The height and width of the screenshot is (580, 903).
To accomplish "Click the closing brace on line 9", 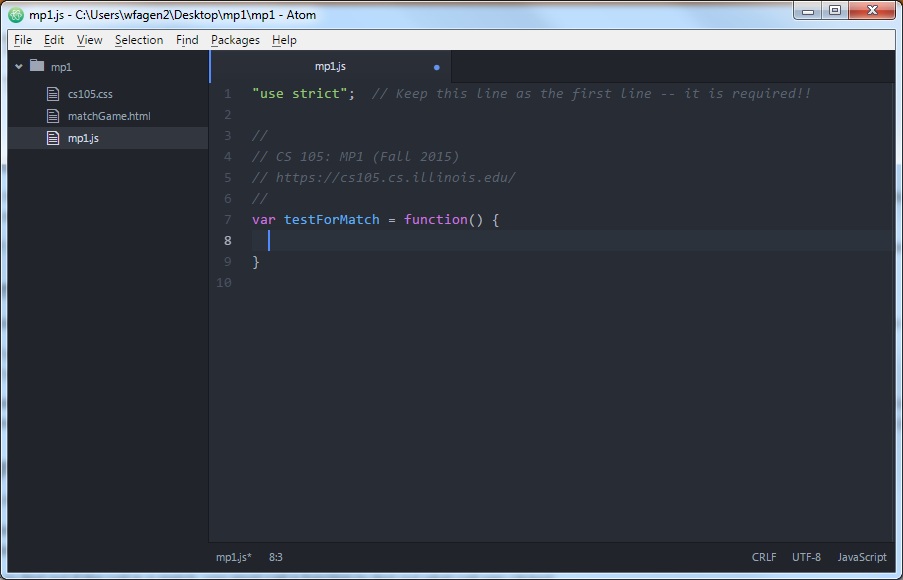I will (256, 261).
